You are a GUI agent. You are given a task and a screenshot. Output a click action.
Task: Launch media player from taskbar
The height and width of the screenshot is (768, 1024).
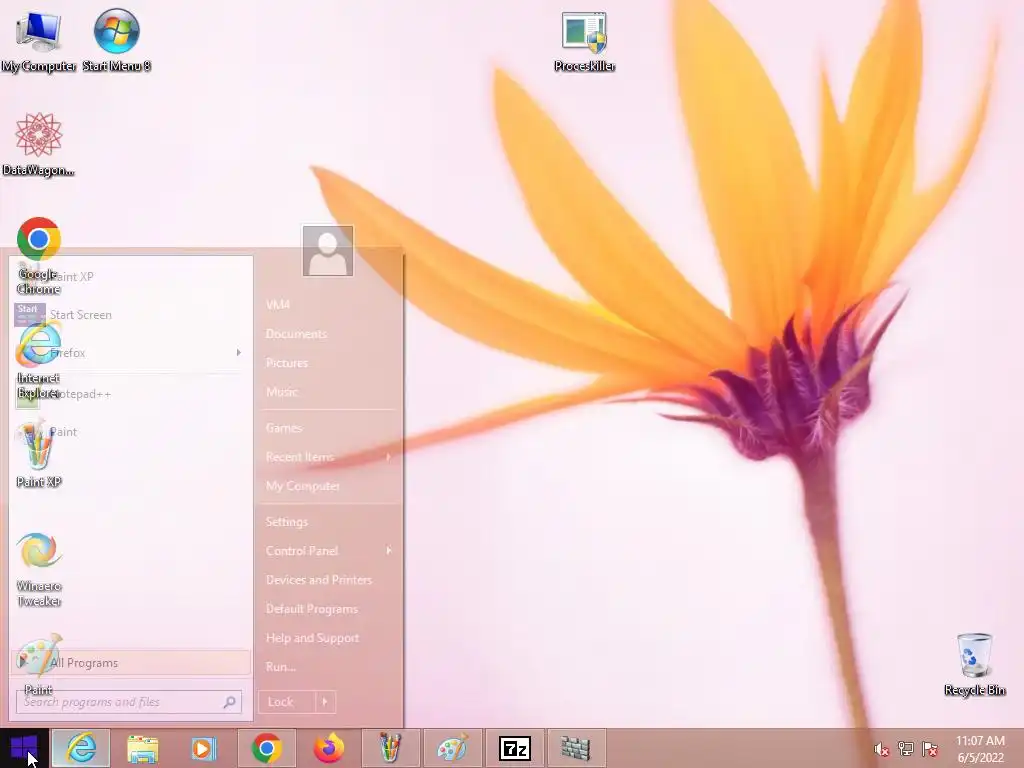point(203,748)
